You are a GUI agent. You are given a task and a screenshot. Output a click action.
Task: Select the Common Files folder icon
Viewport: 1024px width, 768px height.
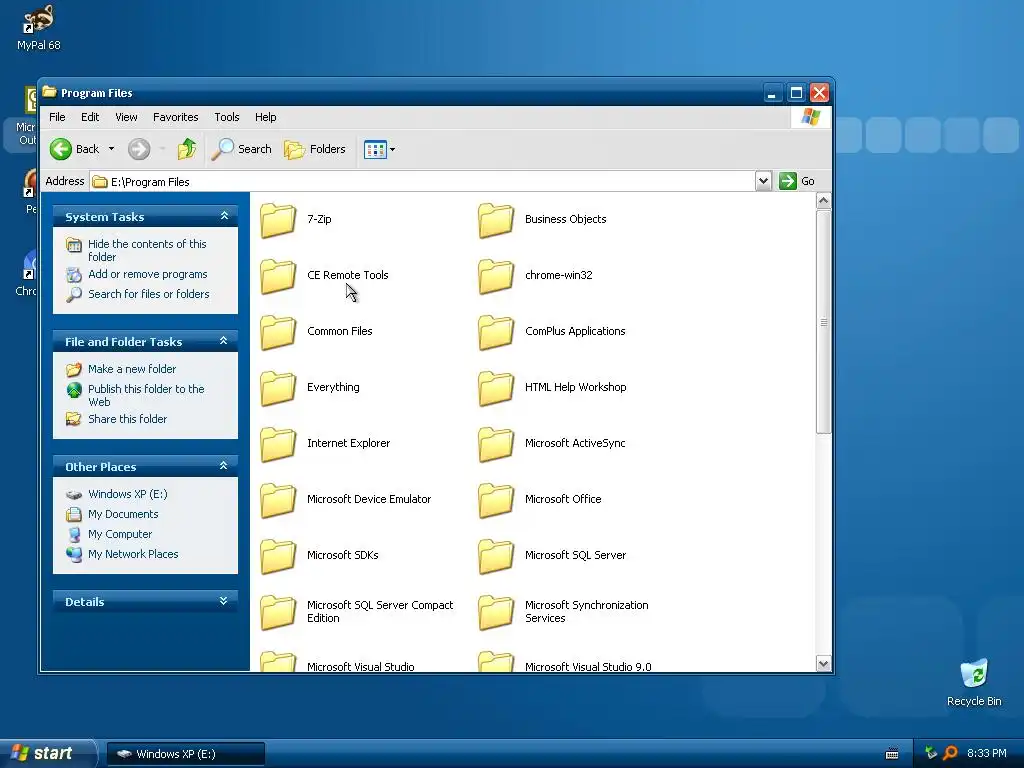[x=278, y=332]
